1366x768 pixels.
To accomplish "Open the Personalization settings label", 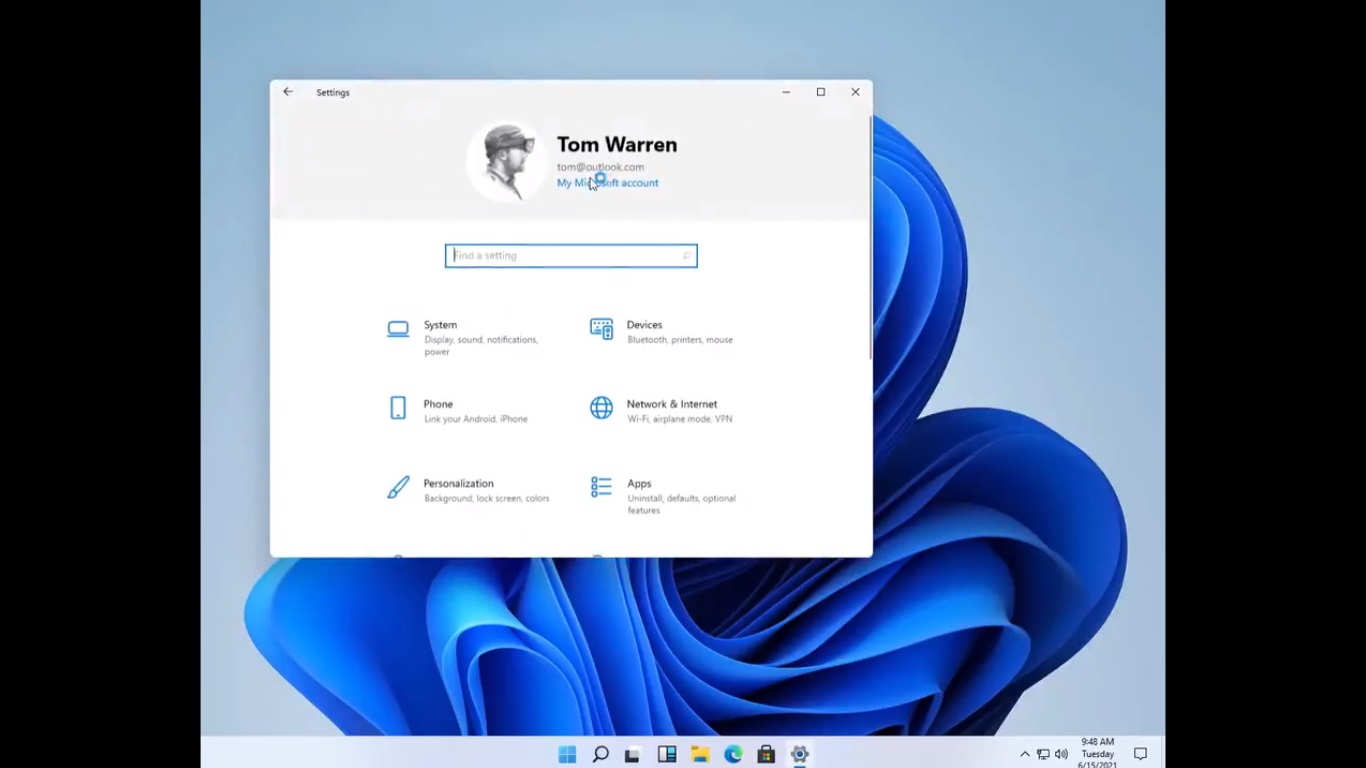I will [458, 483].
